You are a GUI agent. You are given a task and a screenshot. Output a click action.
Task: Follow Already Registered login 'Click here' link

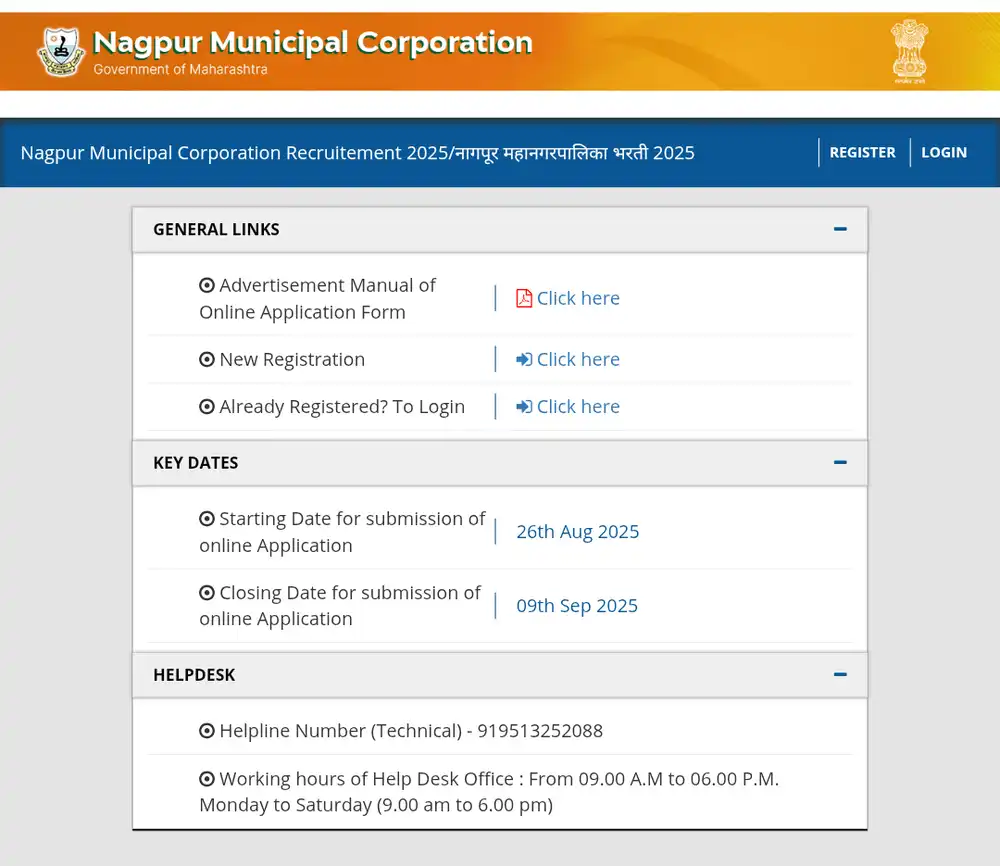pyautogui.click(x=578, y=406)
